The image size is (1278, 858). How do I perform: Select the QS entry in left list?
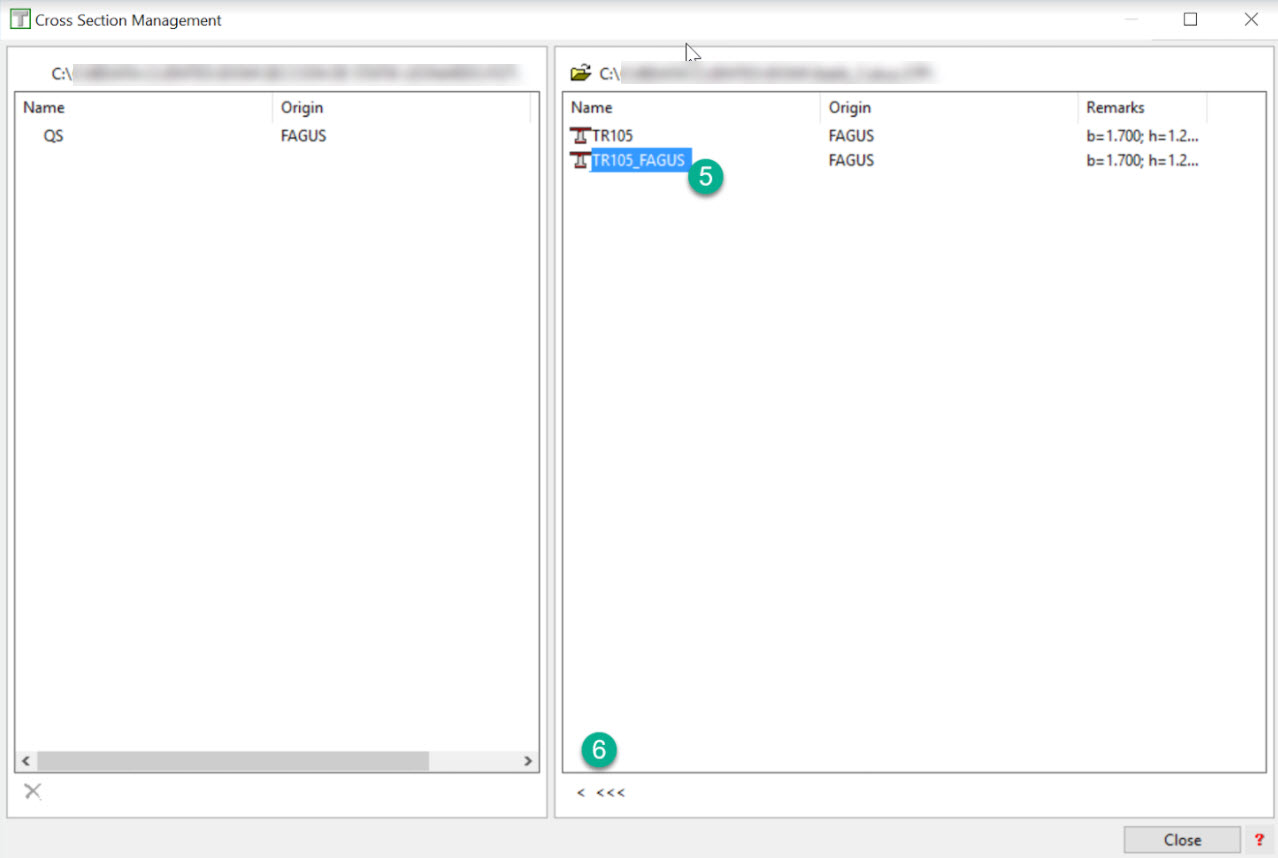[53, 136]
